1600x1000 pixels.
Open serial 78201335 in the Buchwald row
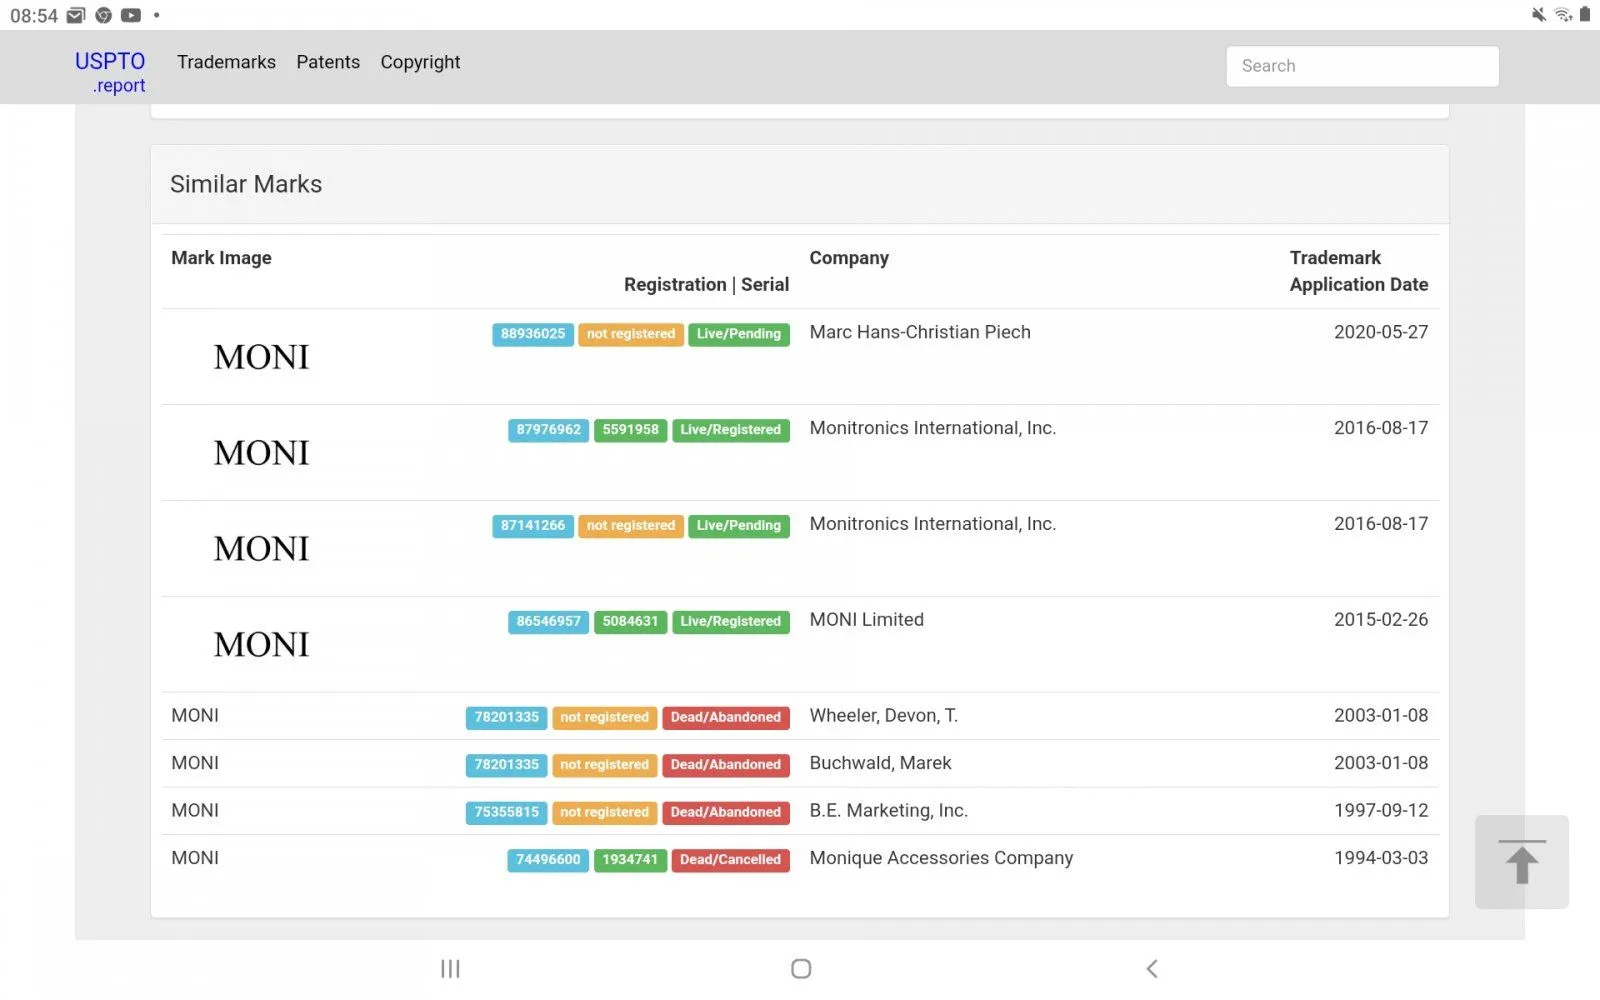pyautogui.click(x=506, y=765)
